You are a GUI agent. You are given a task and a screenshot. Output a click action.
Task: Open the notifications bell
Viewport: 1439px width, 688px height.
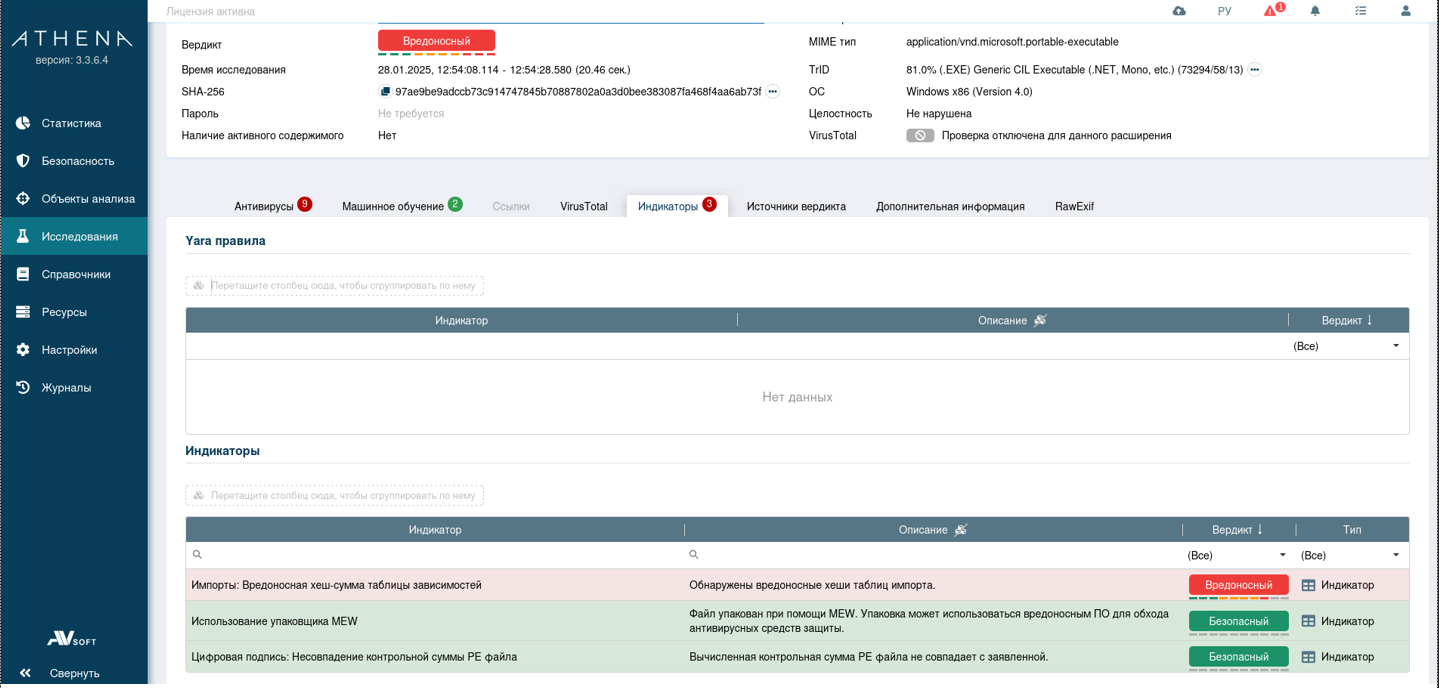1315,11
